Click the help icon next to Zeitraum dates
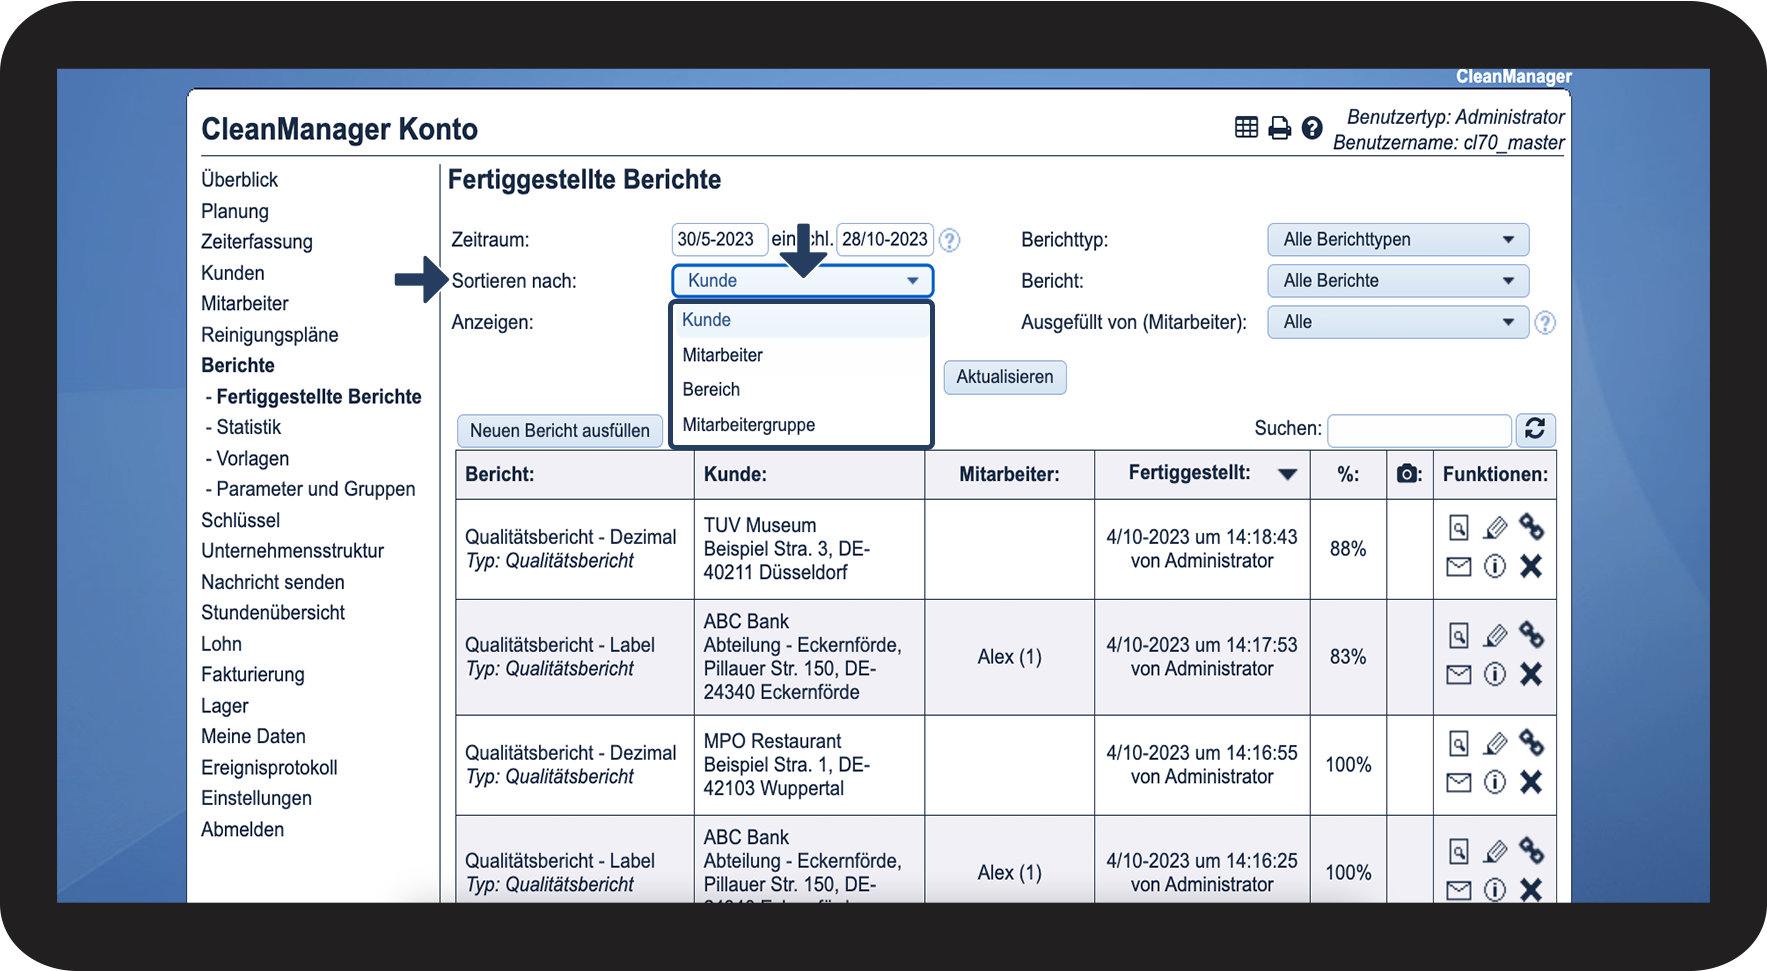 [950, 240]
